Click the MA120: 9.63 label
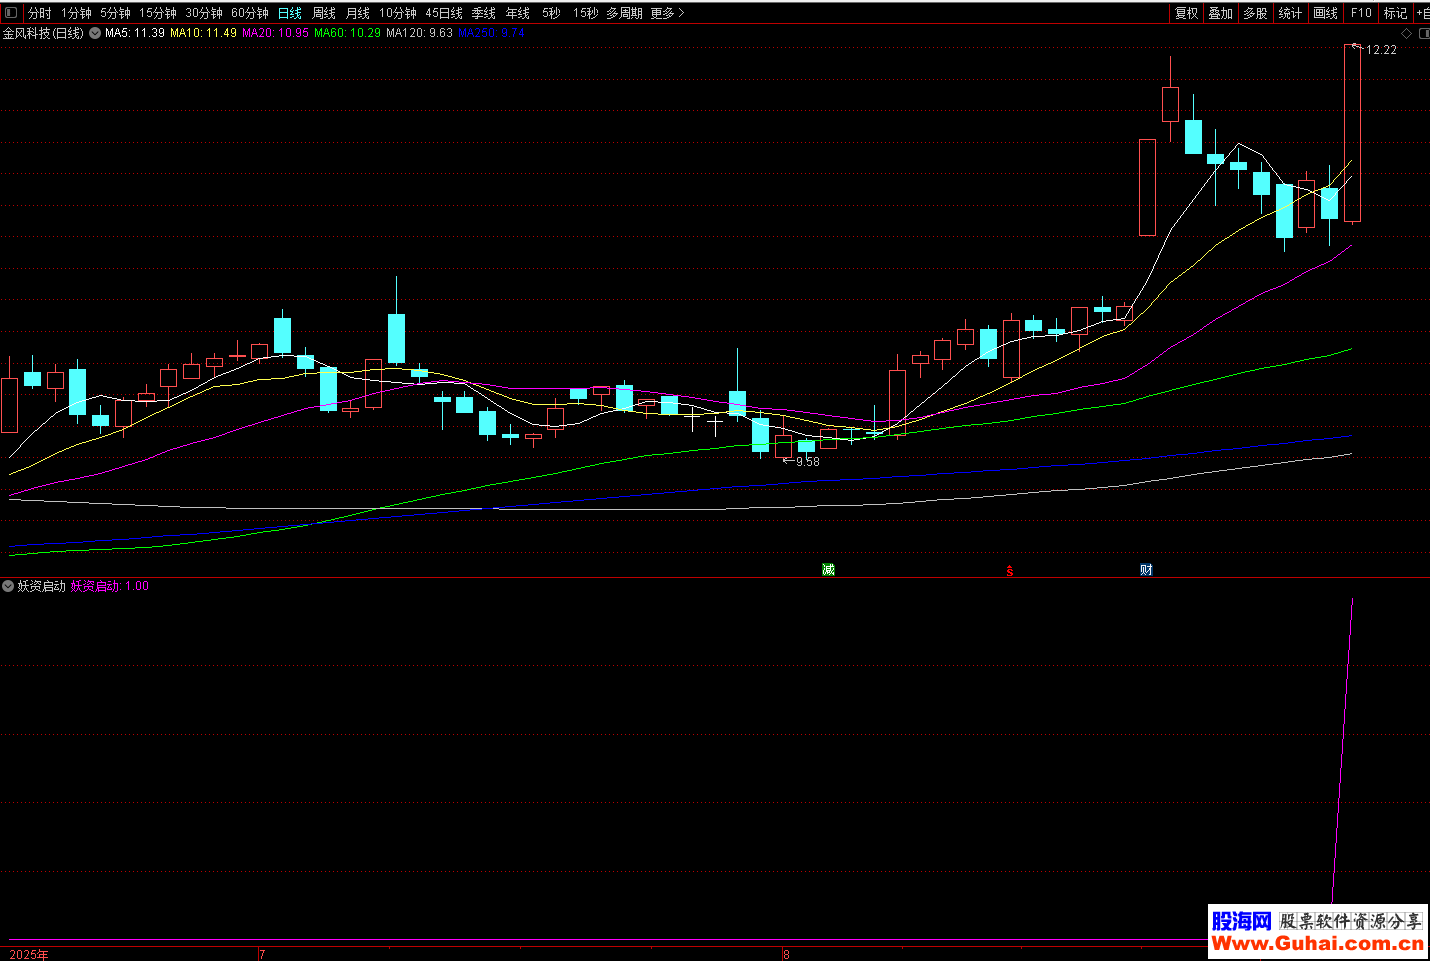The image size is (1430, 961). pyautogui.click(x=419, y=33)
